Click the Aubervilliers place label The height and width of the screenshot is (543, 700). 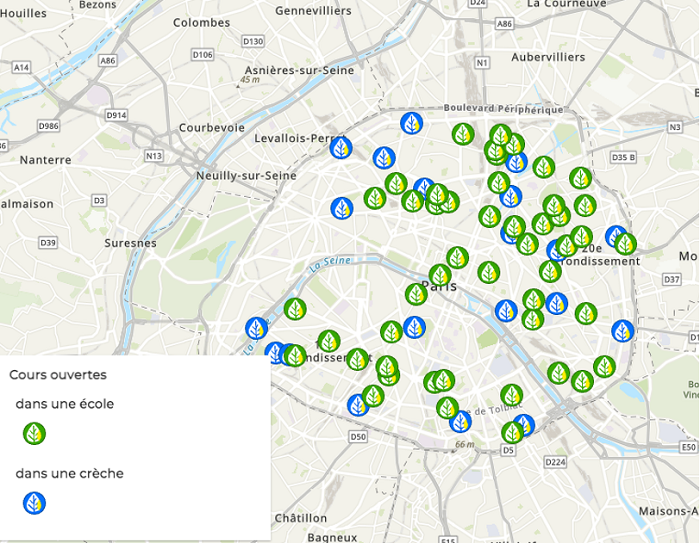pyautogui.click(x=548, y=57)
